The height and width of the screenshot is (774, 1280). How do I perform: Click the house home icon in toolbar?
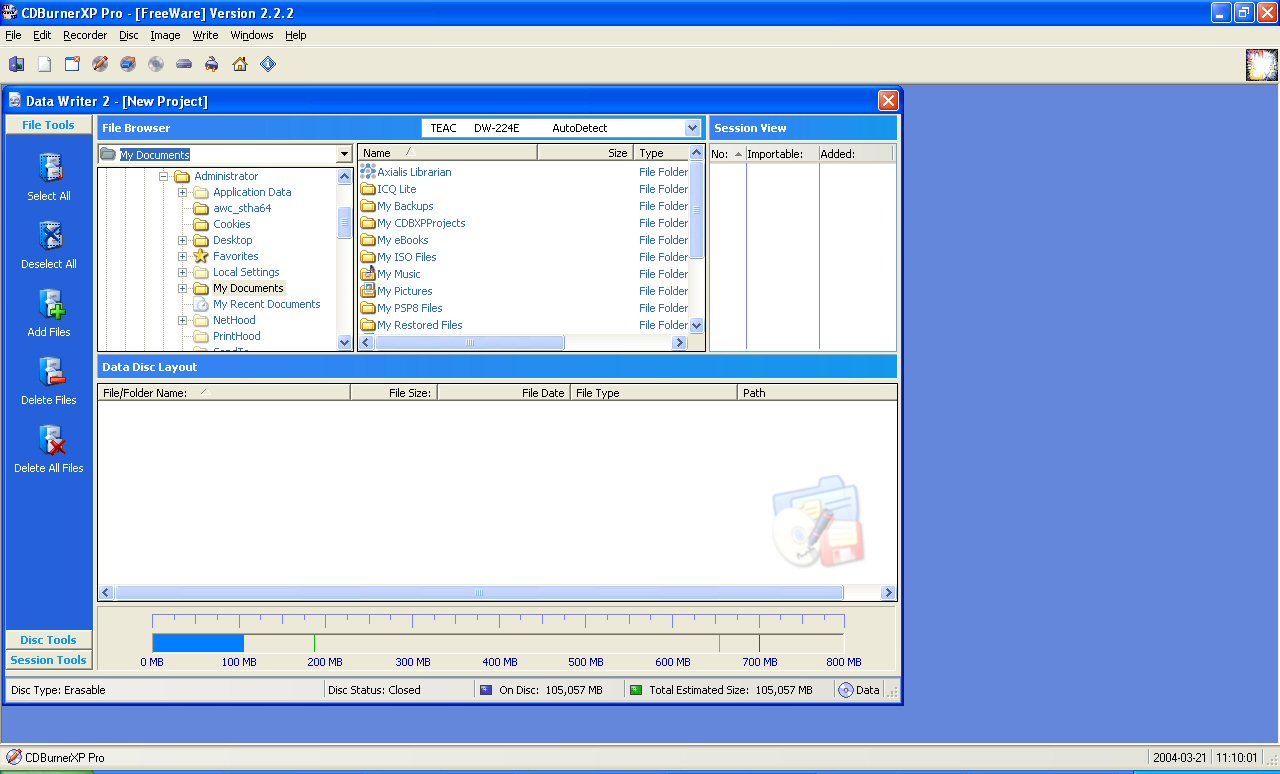coord(239,64)
